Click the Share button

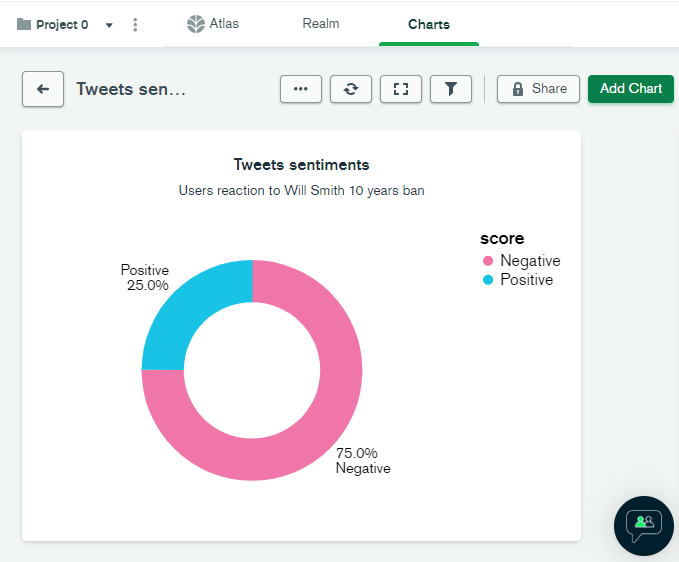coord(538,89)
